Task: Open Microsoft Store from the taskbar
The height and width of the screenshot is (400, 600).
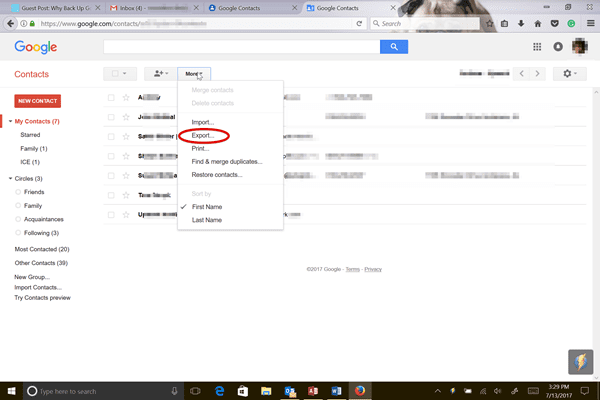Action: (243, 391)
